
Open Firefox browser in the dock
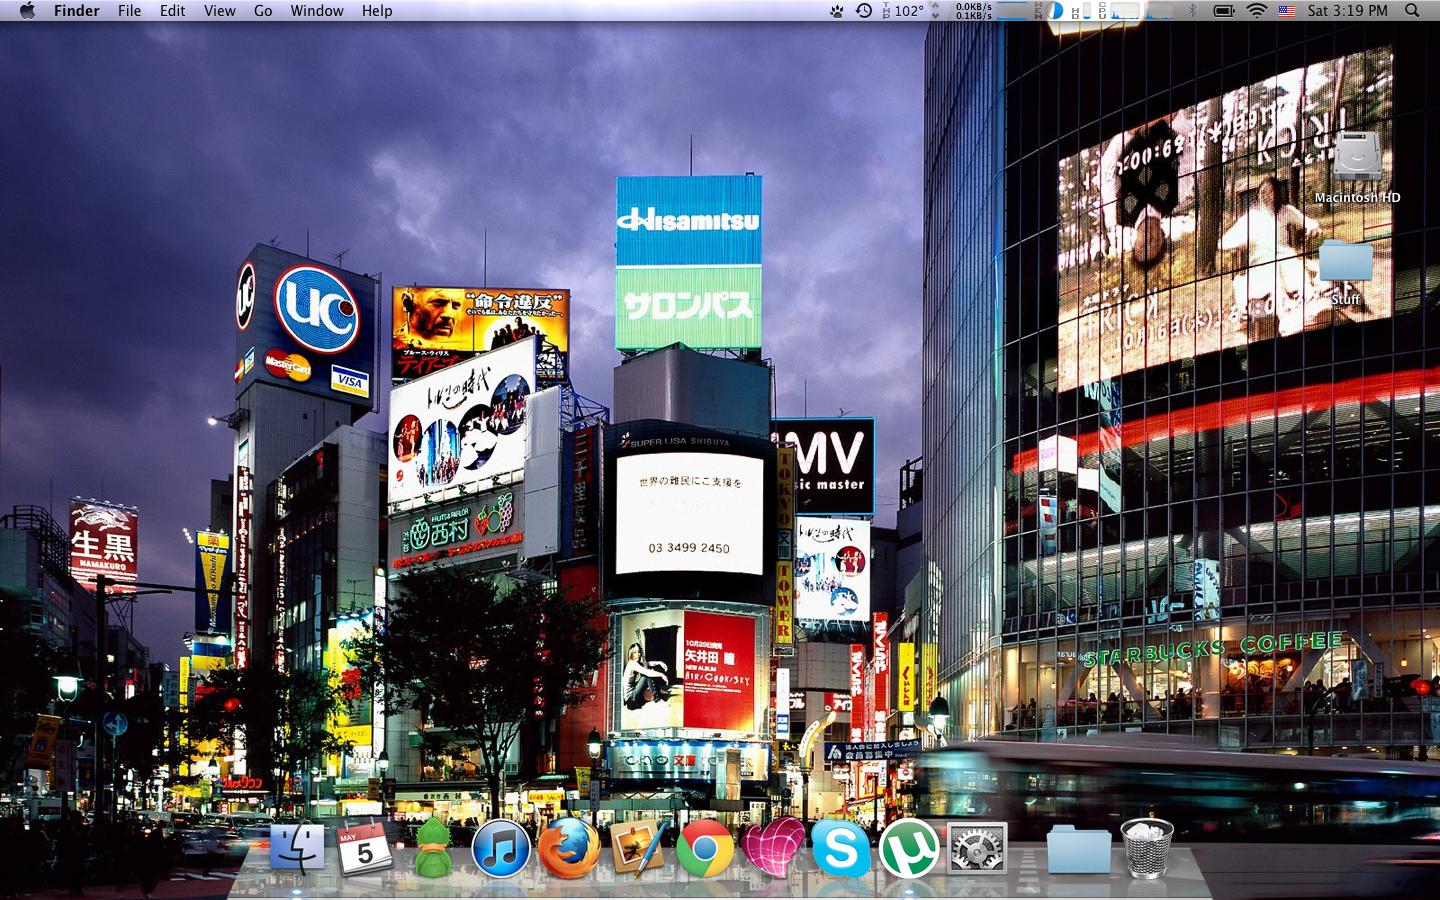click(569, 848)
